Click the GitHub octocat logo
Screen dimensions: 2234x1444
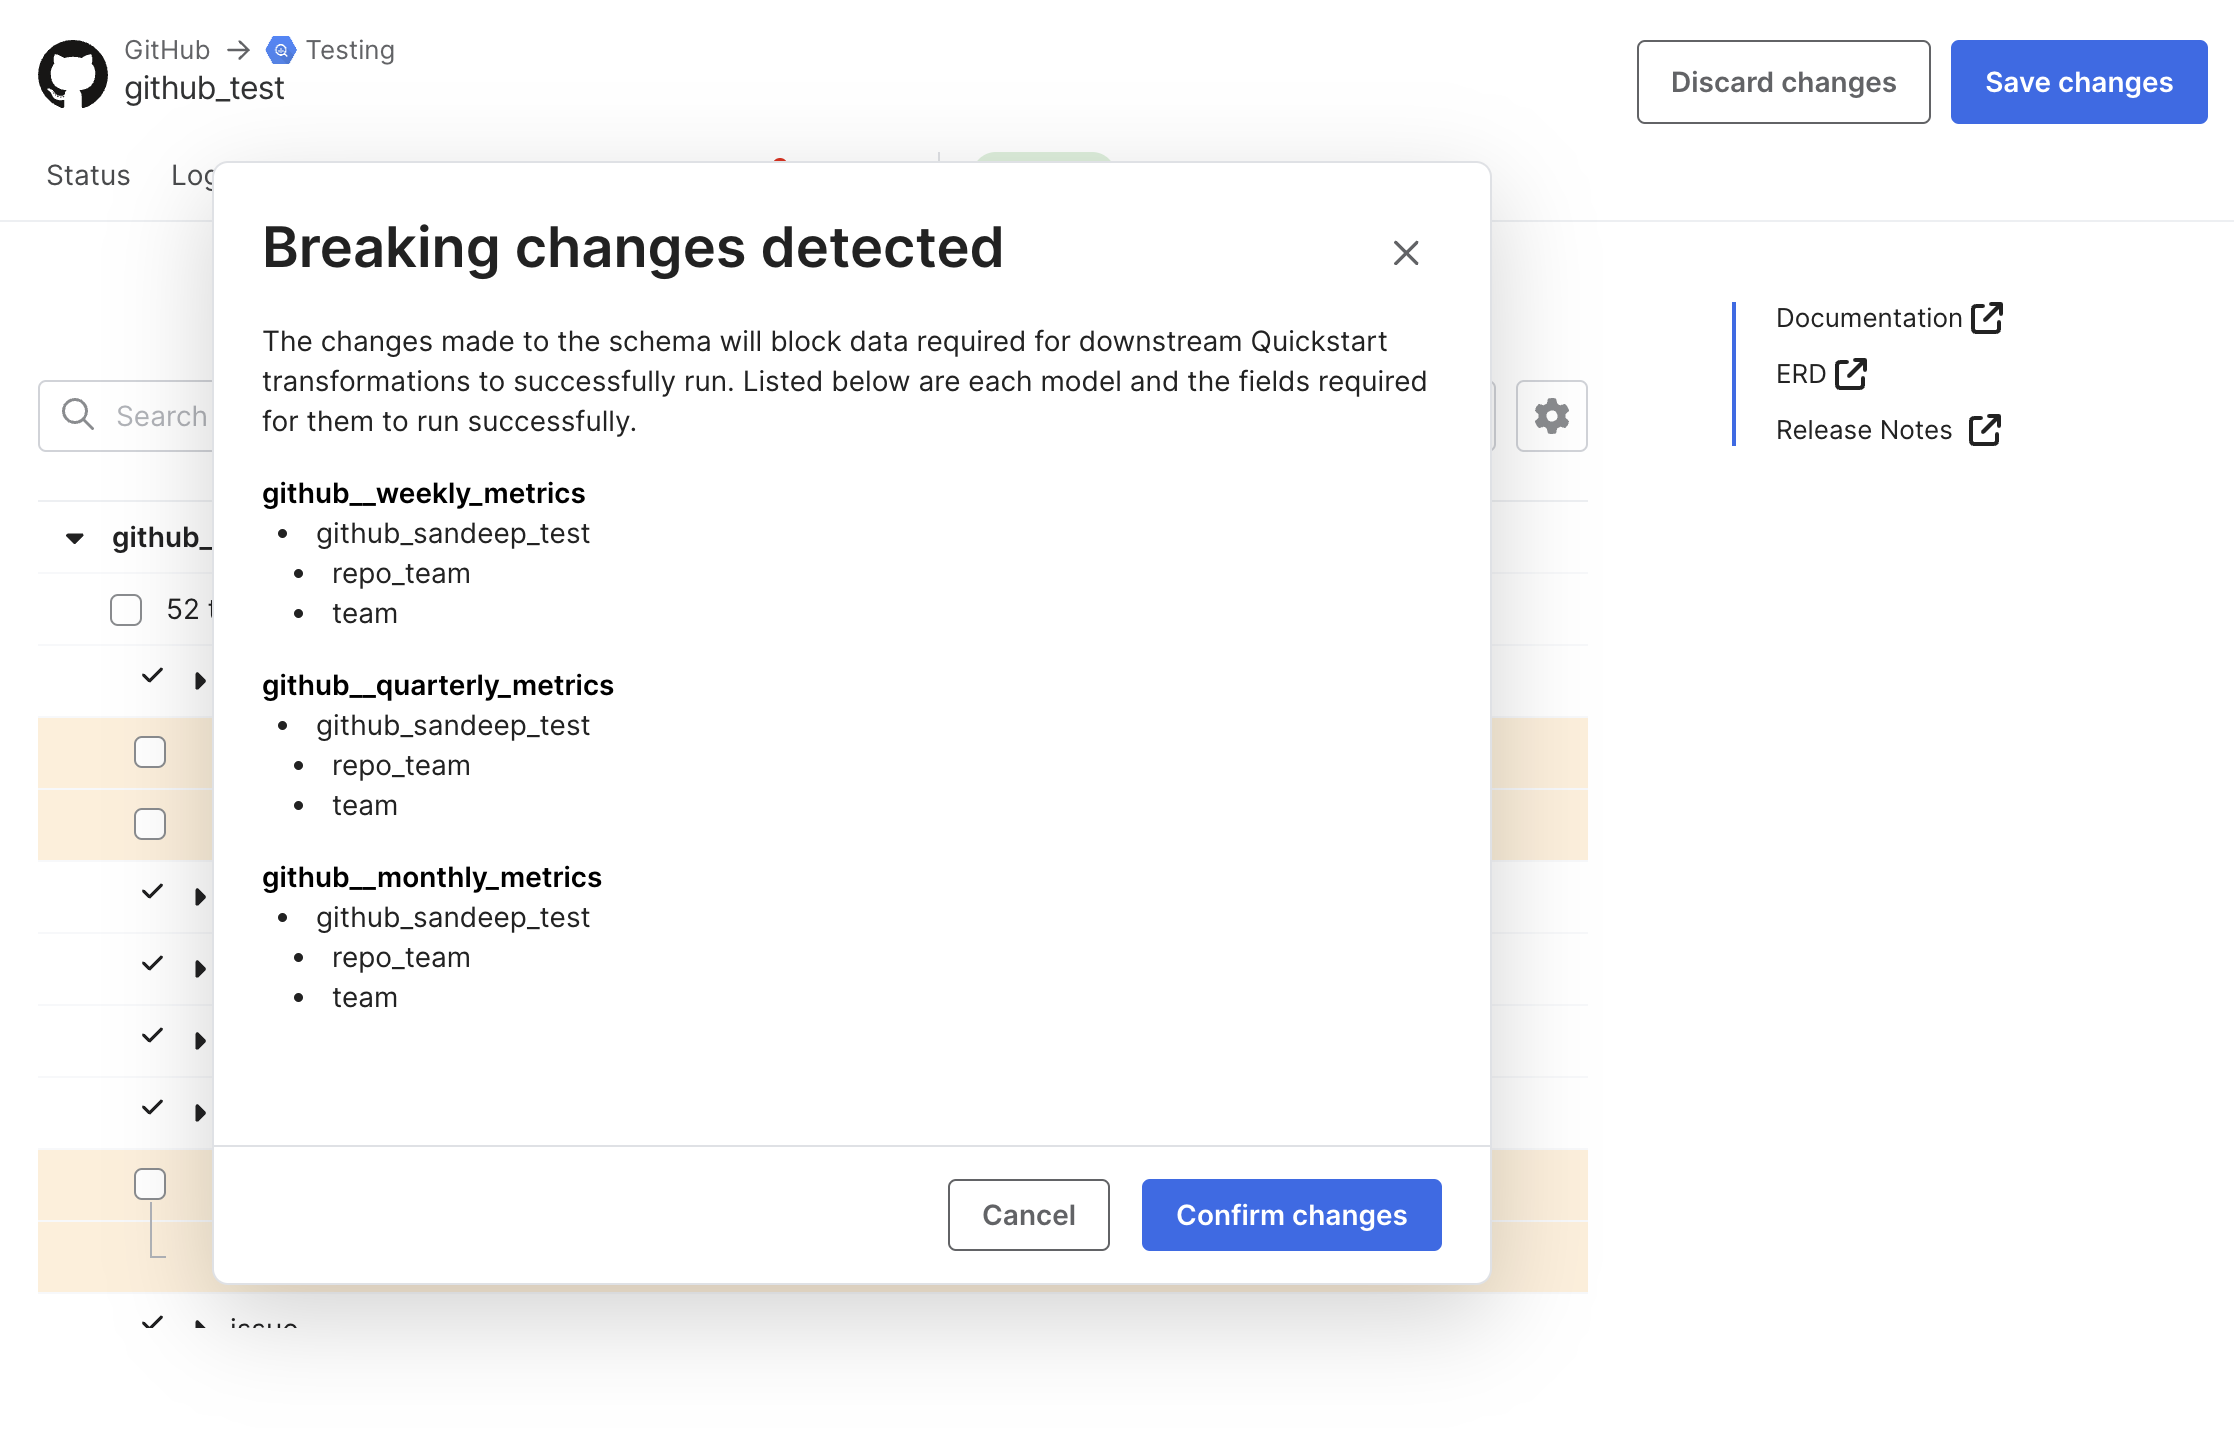tap(72, 74)
